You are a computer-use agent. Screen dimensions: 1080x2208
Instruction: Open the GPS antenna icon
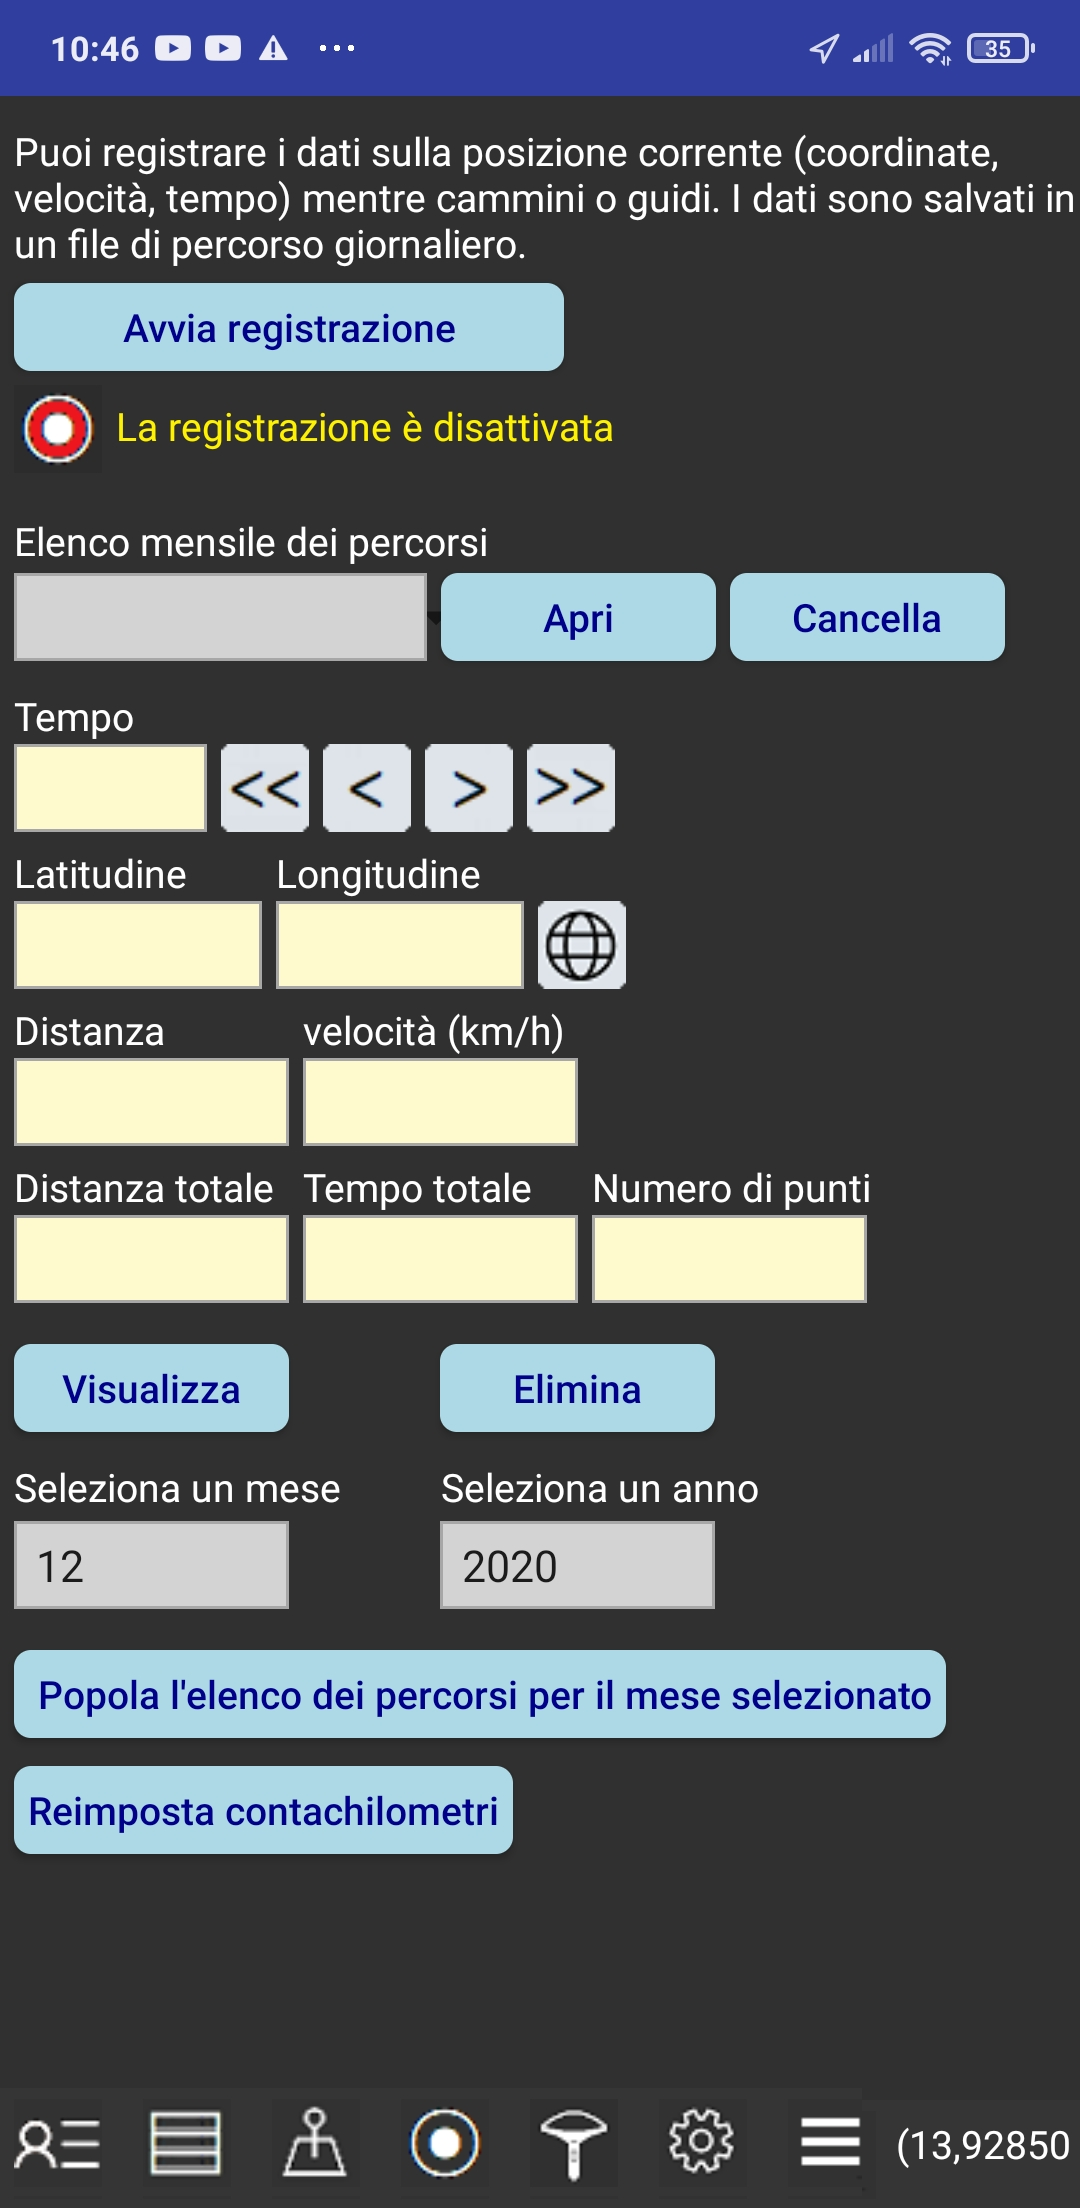point(573,2144)
